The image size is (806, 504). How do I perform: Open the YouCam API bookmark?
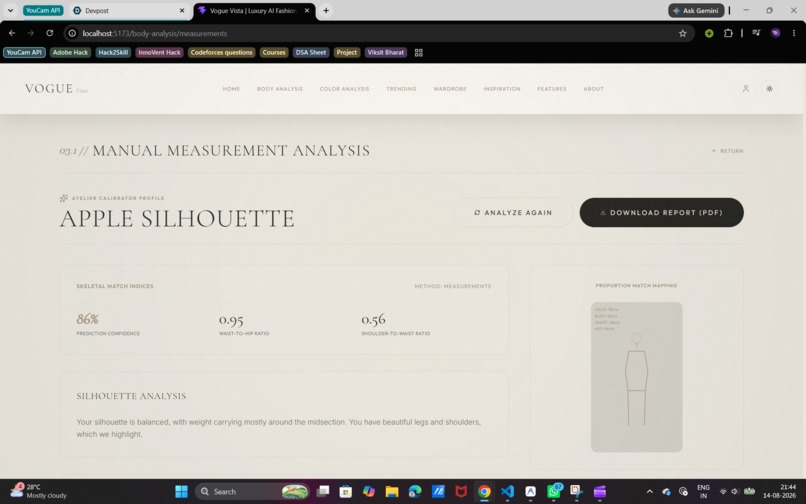click(x=24, y=52)
